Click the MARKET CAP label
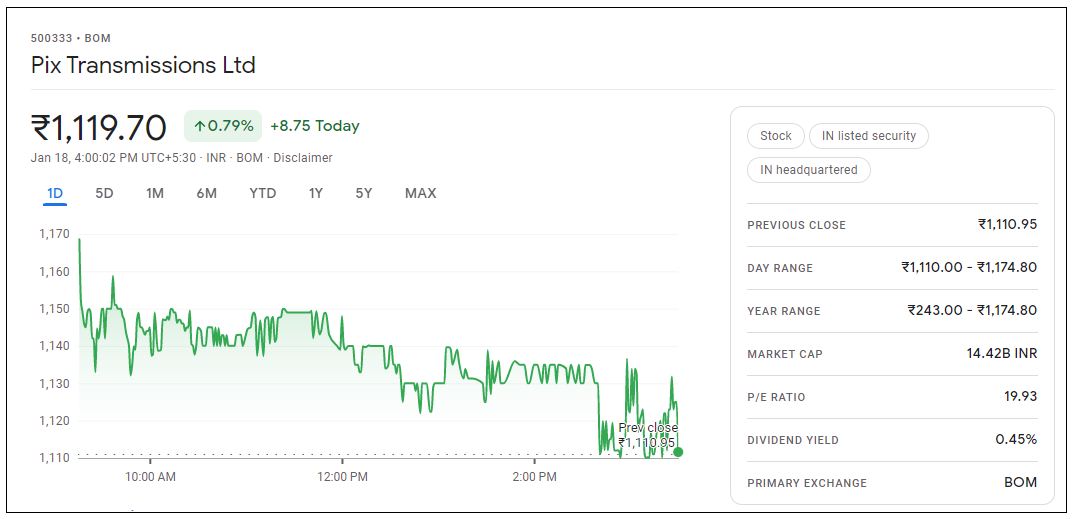 [785, 355]
